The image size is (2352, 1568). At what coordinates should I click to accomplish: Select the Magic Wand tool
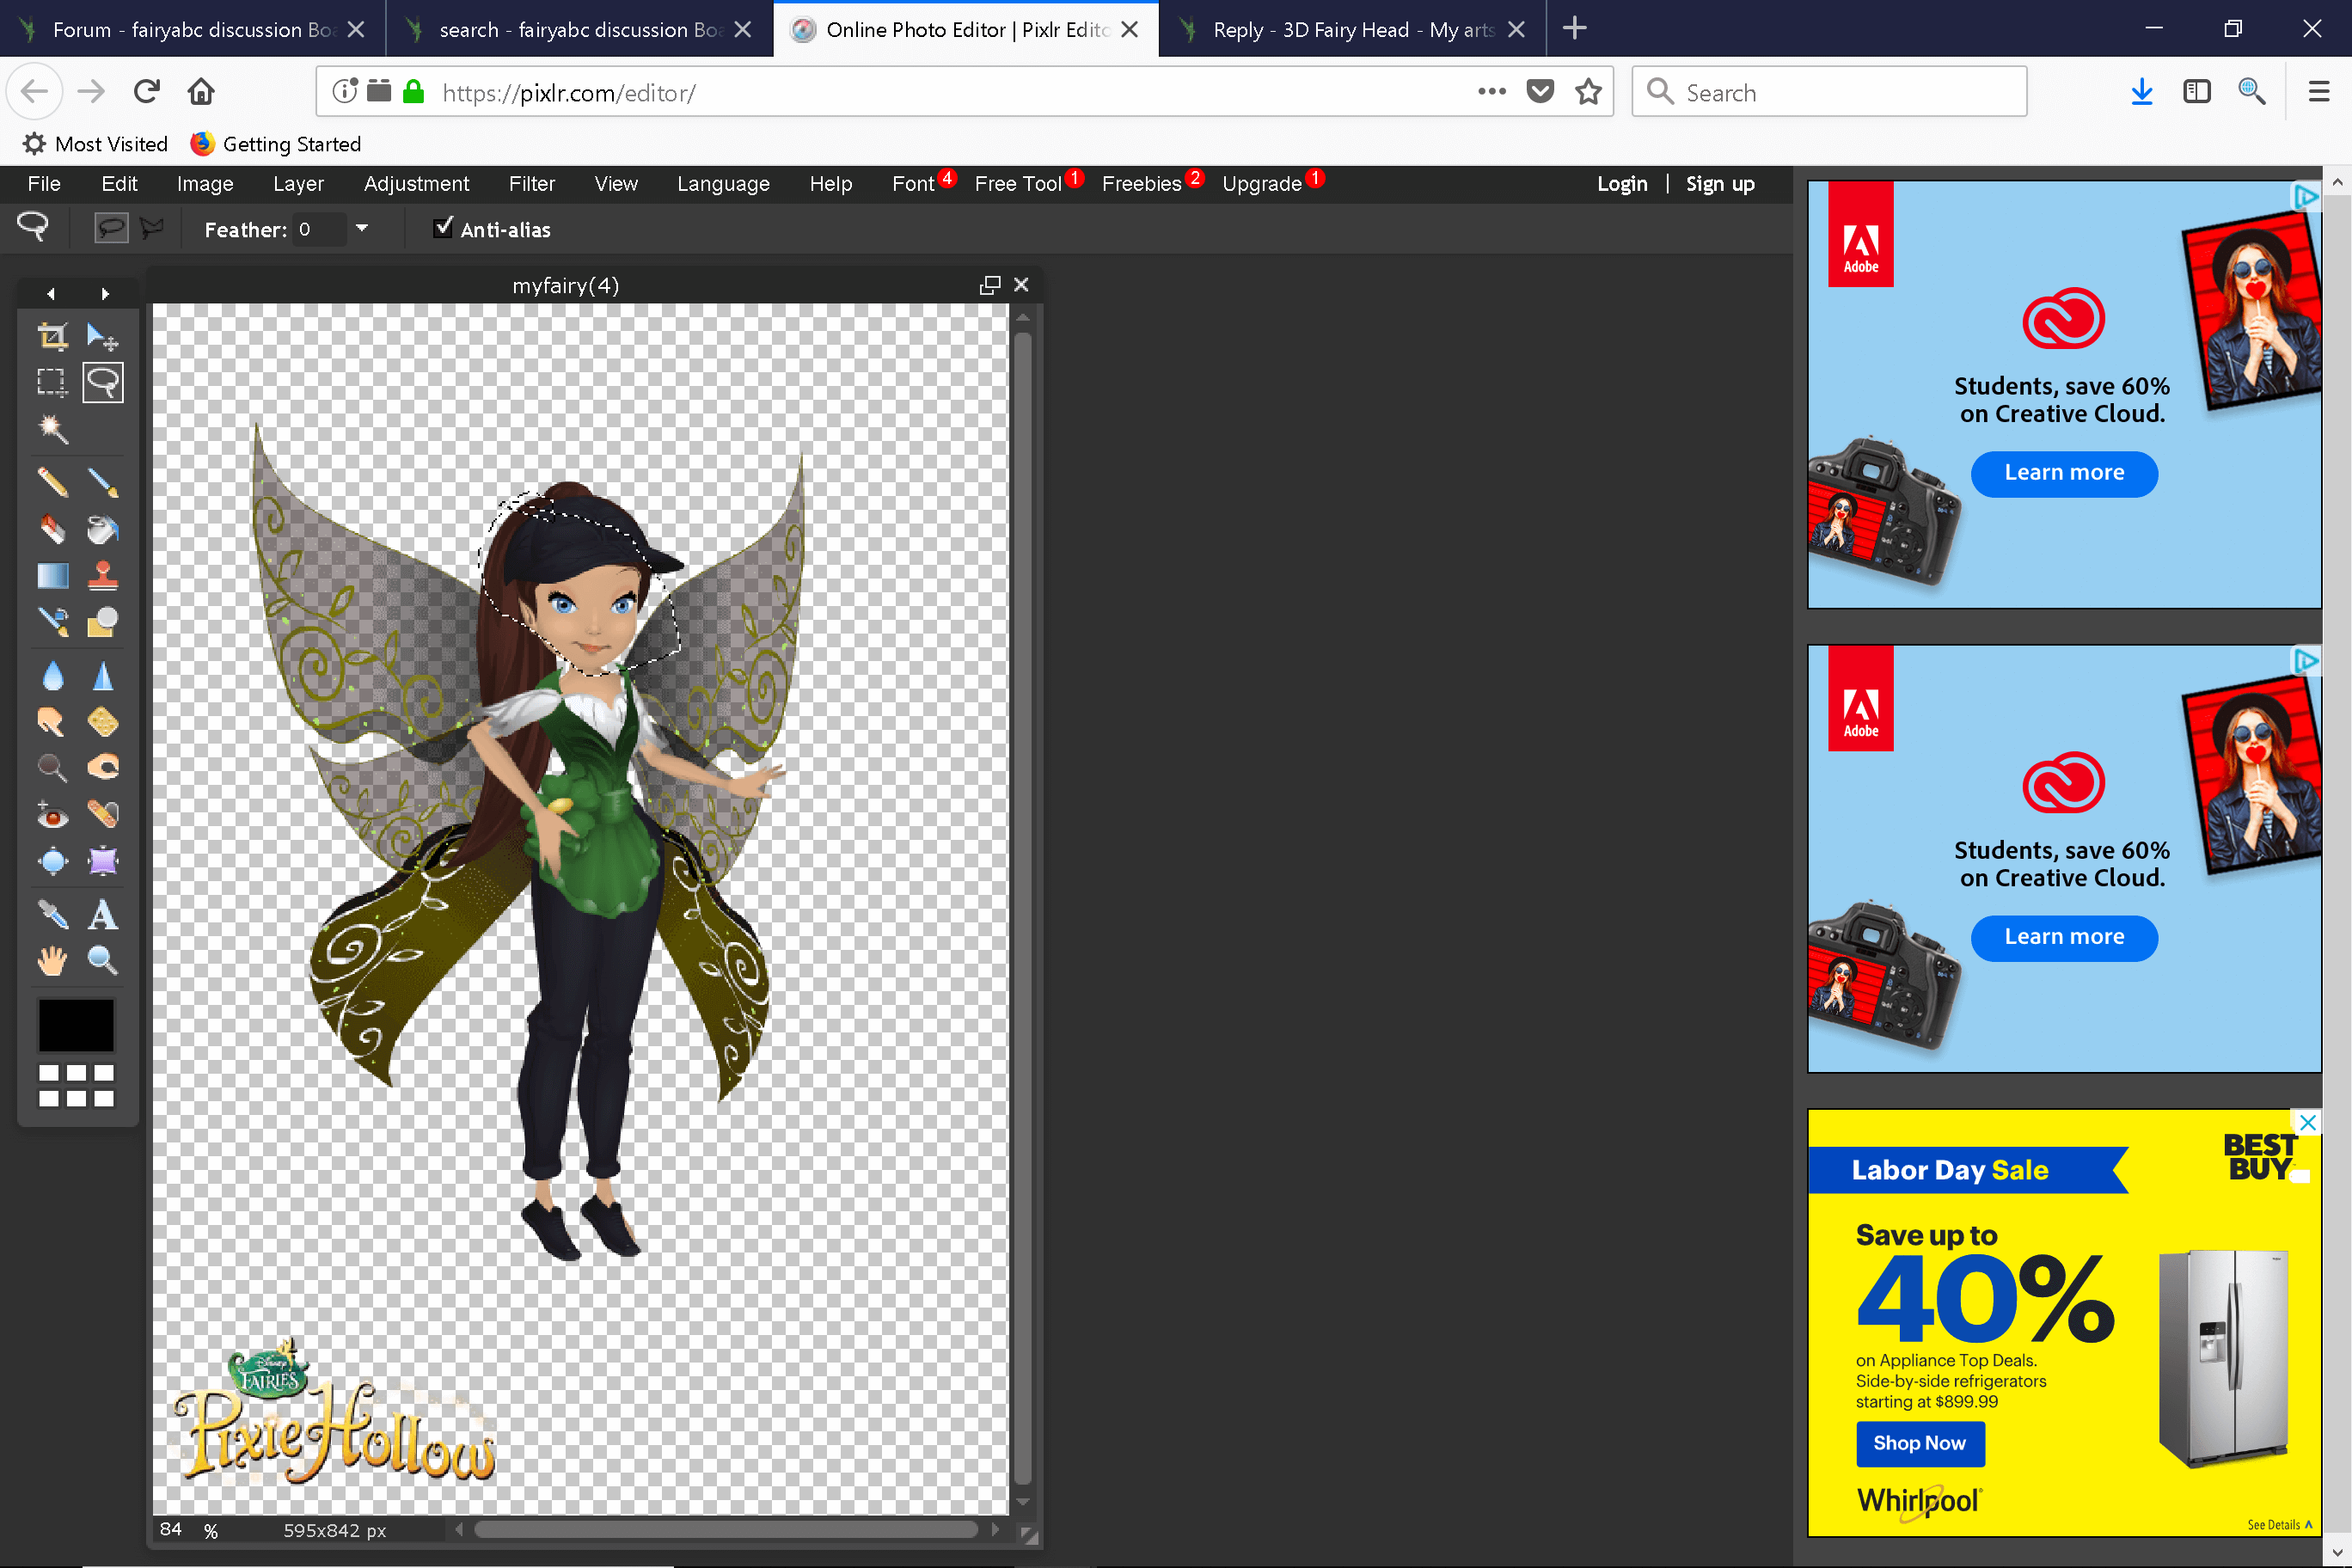click(x=52, y=429)
